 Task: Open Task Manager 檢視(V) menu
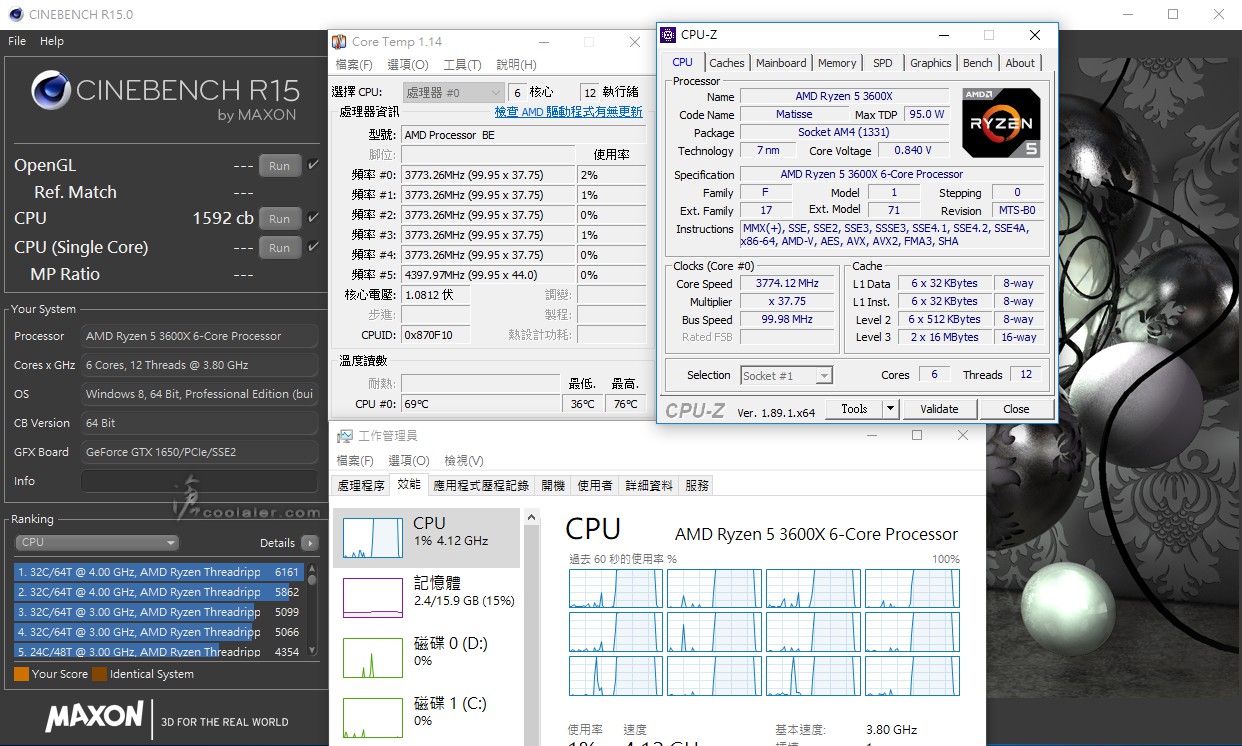(464, 461)
